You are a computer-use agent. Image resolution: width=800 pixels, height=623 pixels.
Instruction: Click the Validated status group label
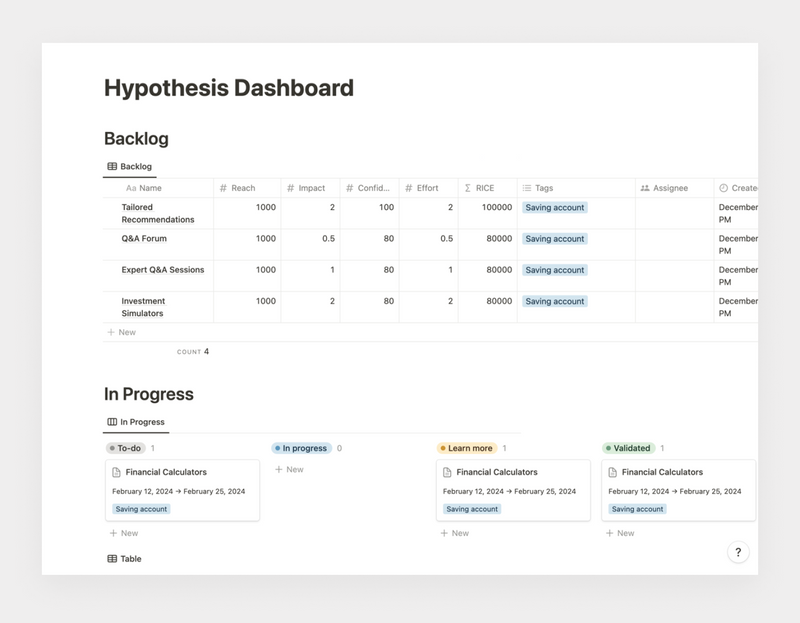click(629, 448)
